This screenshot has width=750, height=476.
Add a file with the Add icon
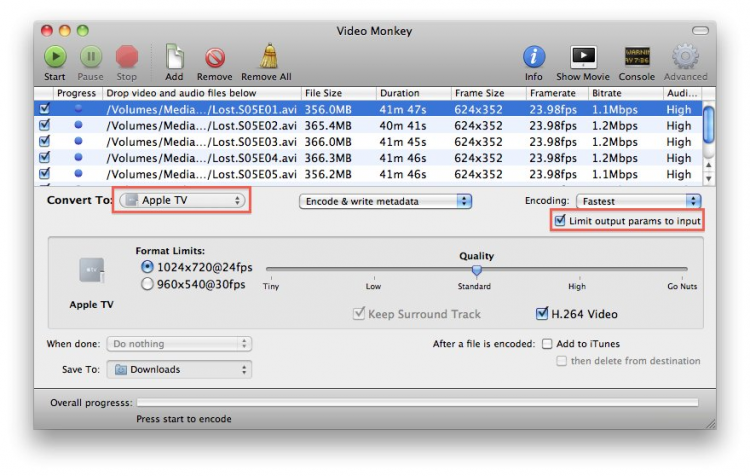click(x=175, y=56)
